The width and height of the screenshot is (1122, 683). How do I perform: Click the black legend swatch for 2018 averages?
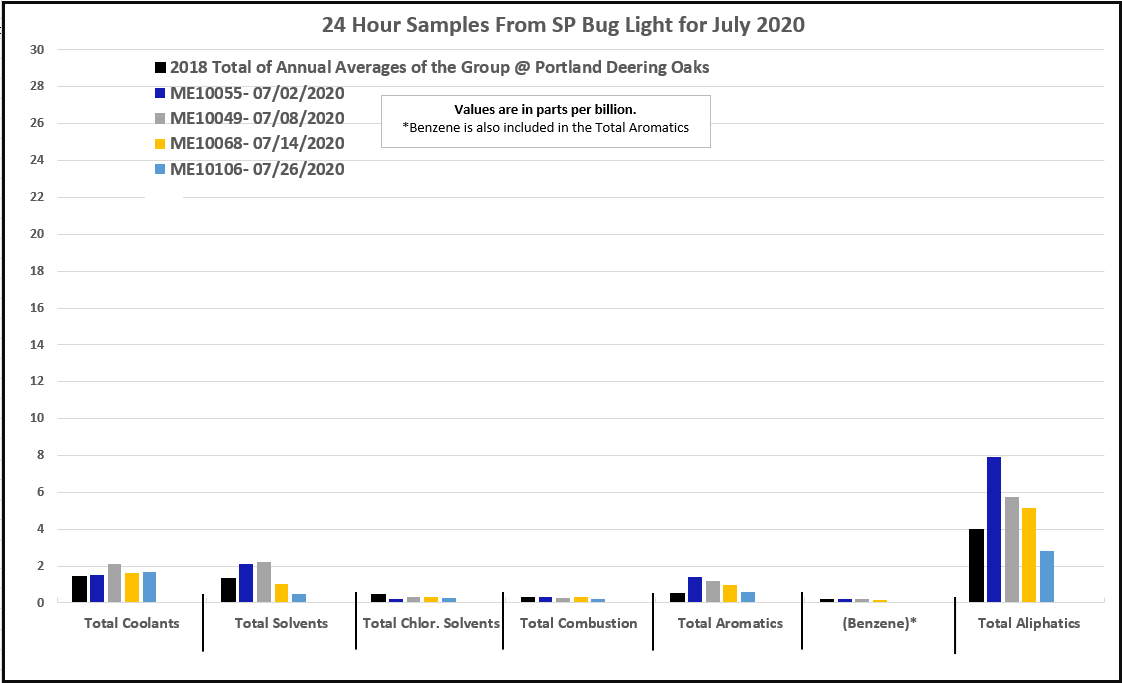pos(159,68)
